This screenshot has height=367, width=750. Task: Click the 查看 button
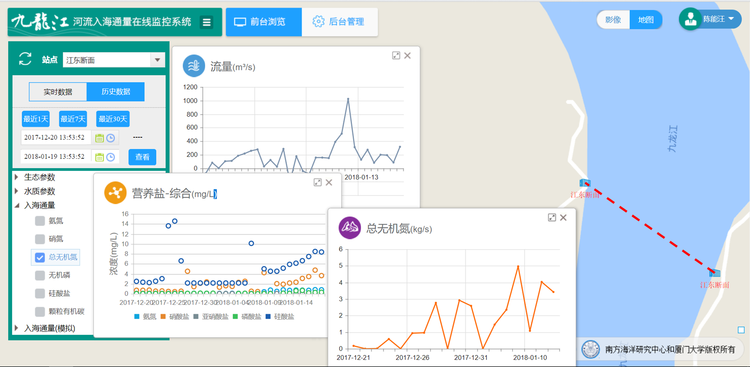click(143, 156)
